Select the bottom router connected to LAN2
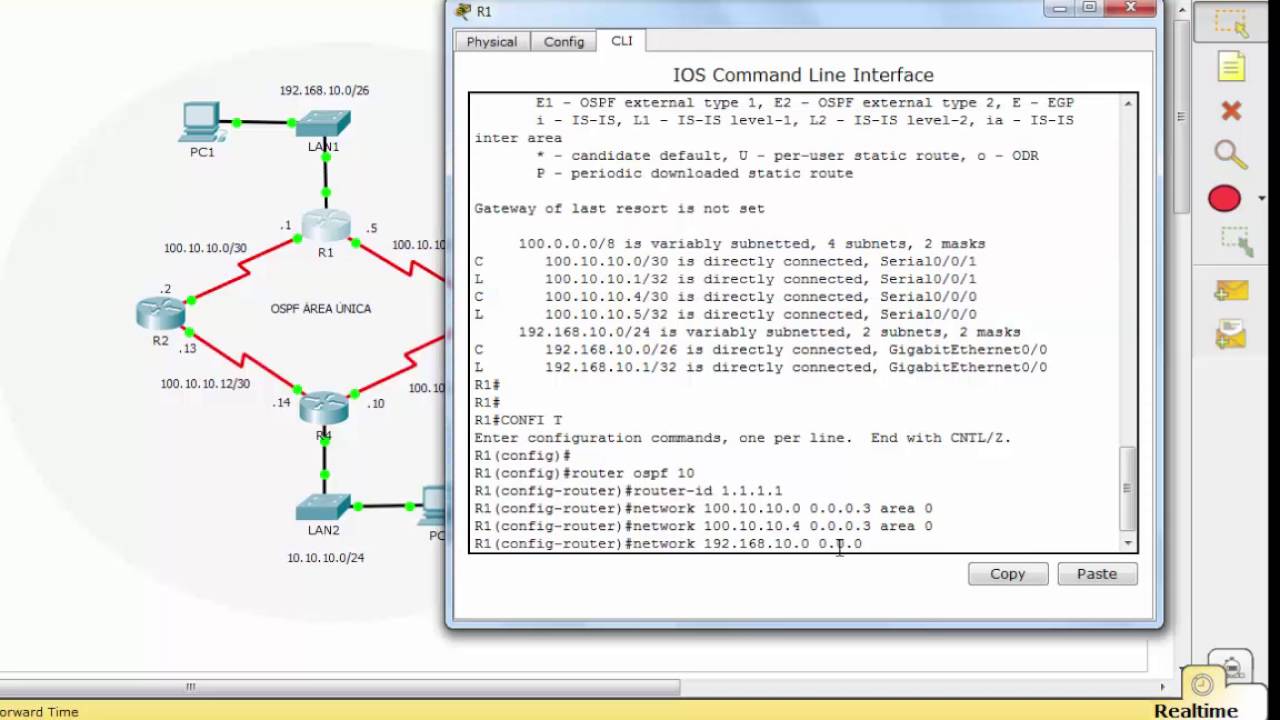Viewport: 1280px width, 720px height. pos(324,407)
